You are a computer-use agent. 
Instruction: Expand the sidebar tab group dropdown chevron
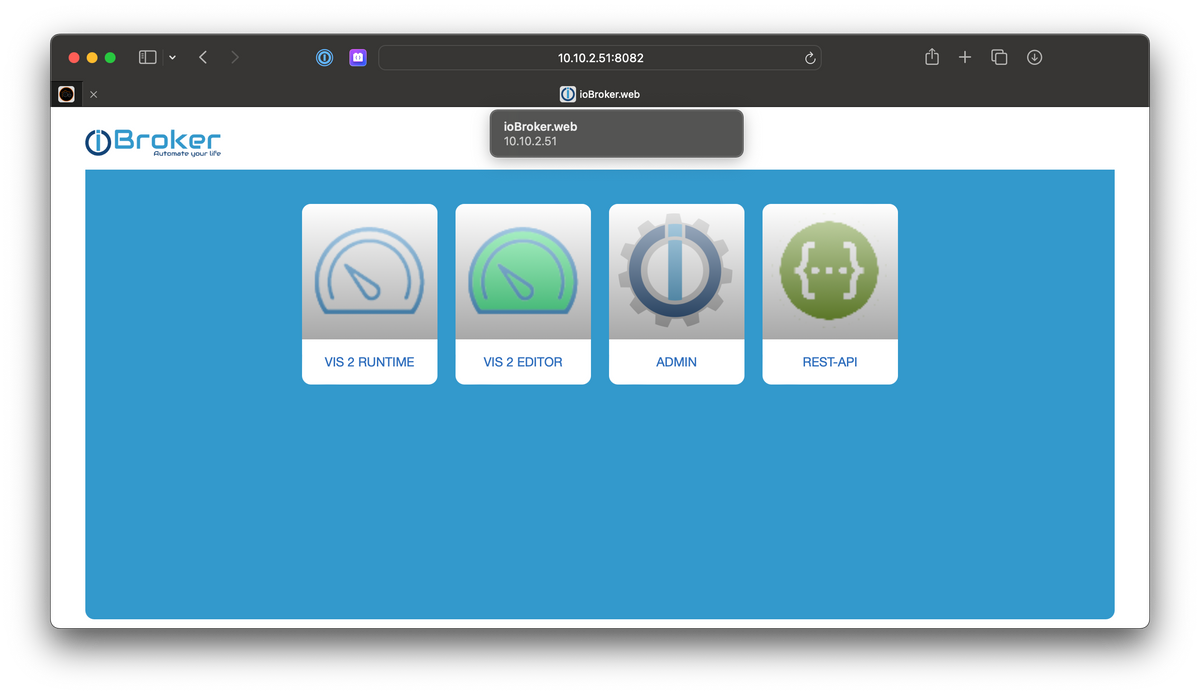pyautogui.click(x=172, y=58)
